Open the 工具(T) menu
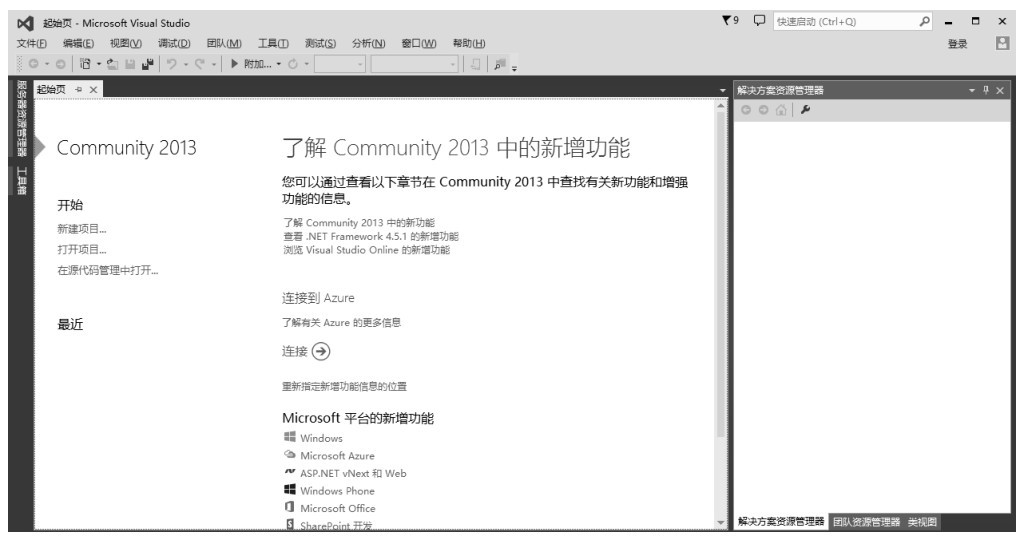The image size is (1023, 539). pos(273,44)
